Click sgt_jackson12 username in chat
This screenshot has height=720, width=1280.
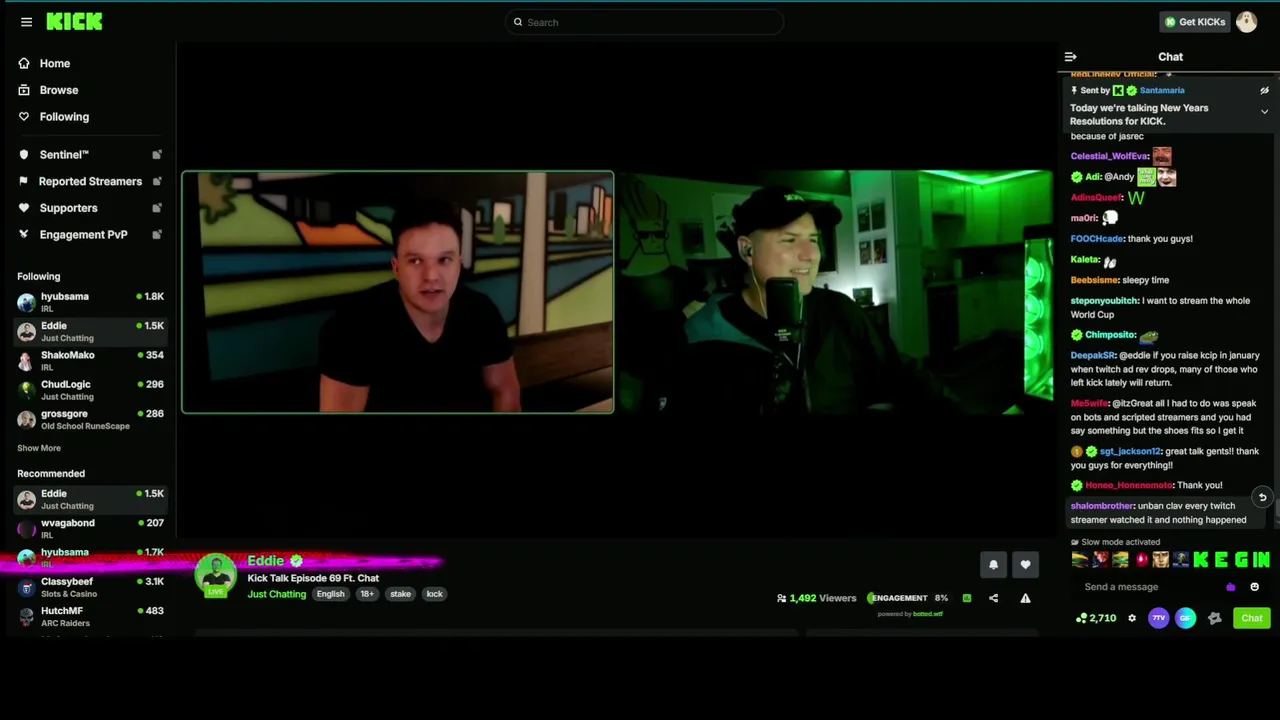[1130, 451]
